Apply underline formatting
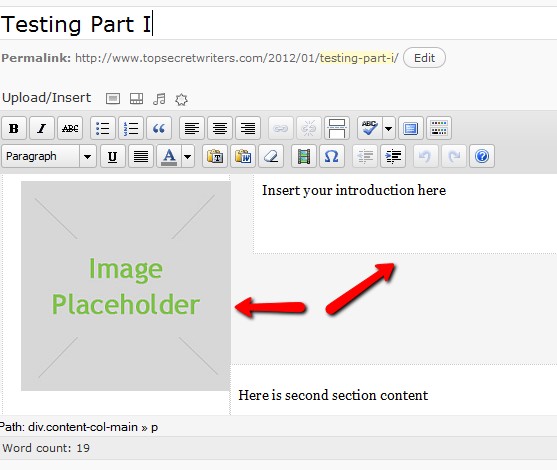557x470 pixels. click(x=113, y=156)
